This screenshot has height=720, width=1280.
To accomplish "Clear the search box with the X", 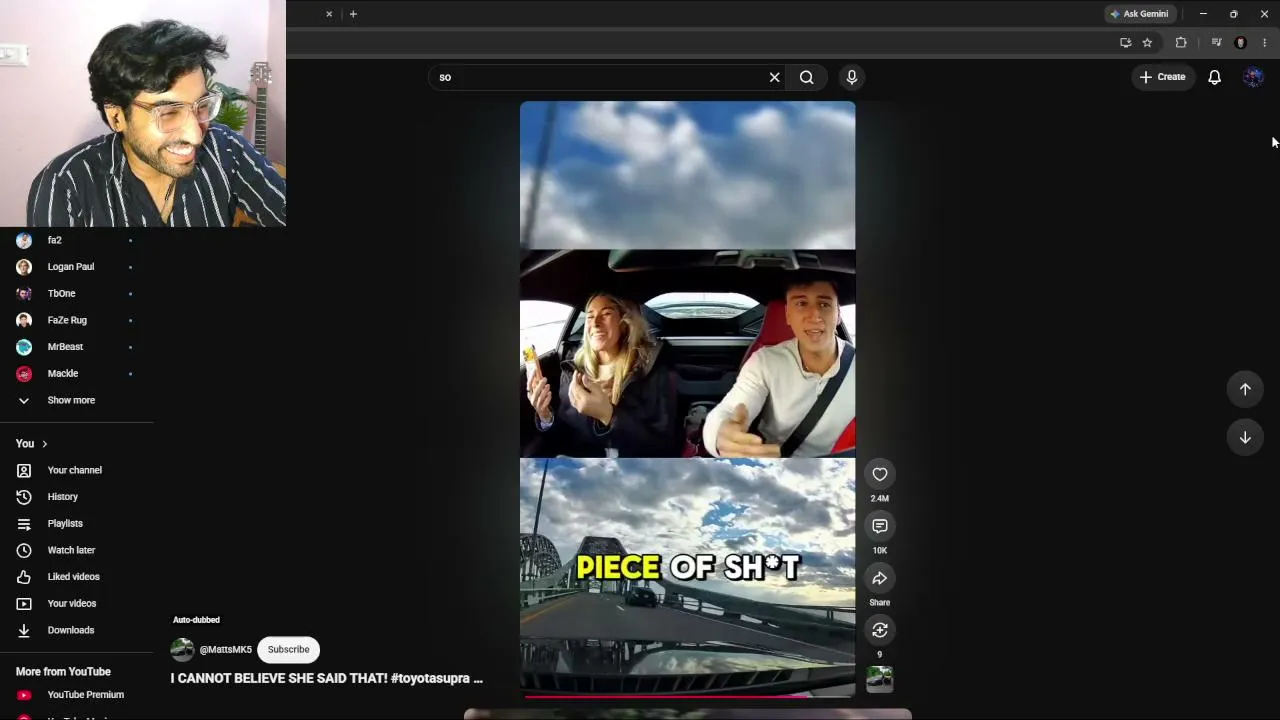I will tap(774, 77).
